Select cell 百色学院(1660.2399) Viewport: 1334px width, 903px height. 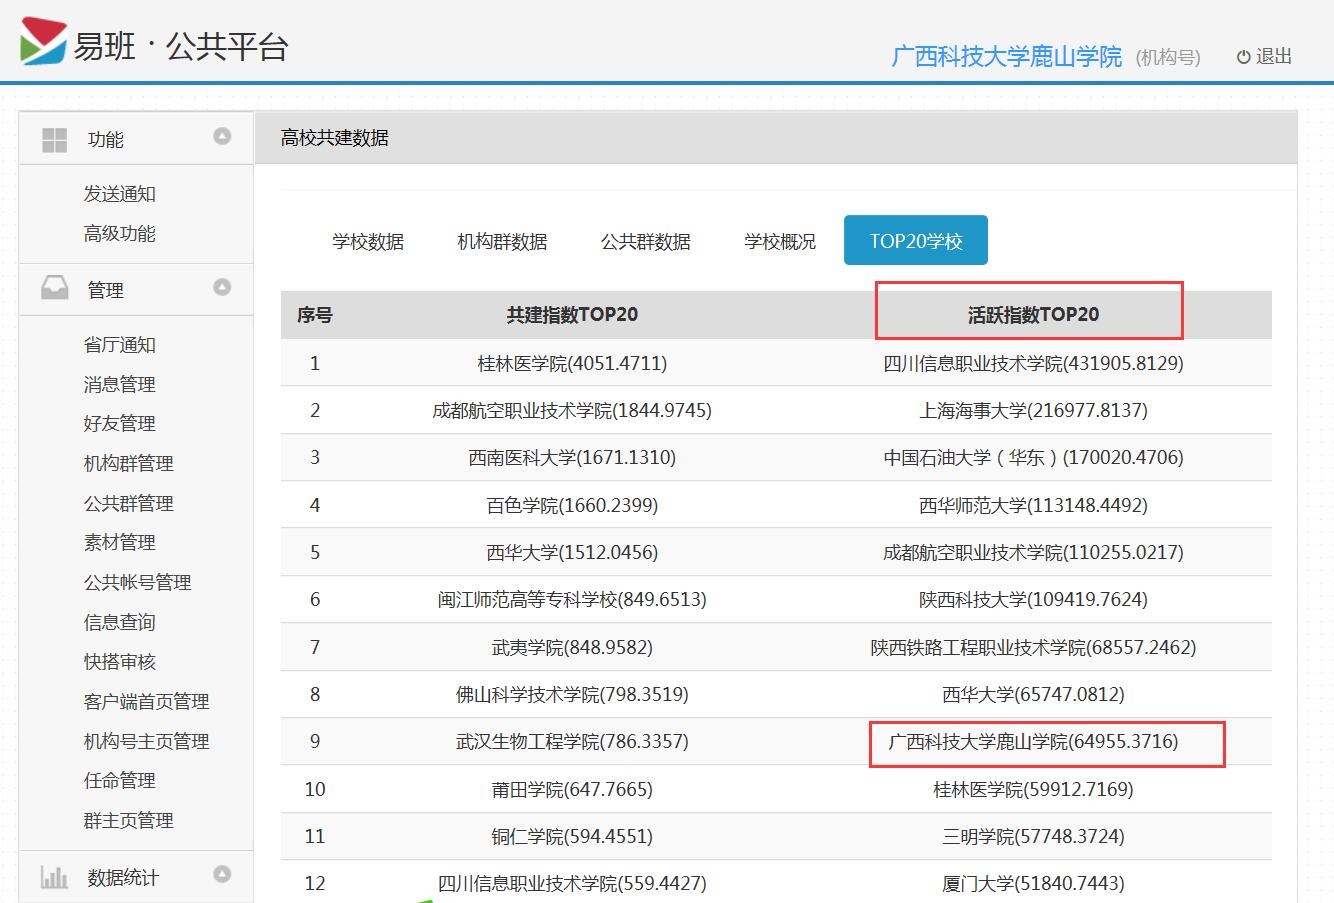pyautogui.click(x=572, y=505)
